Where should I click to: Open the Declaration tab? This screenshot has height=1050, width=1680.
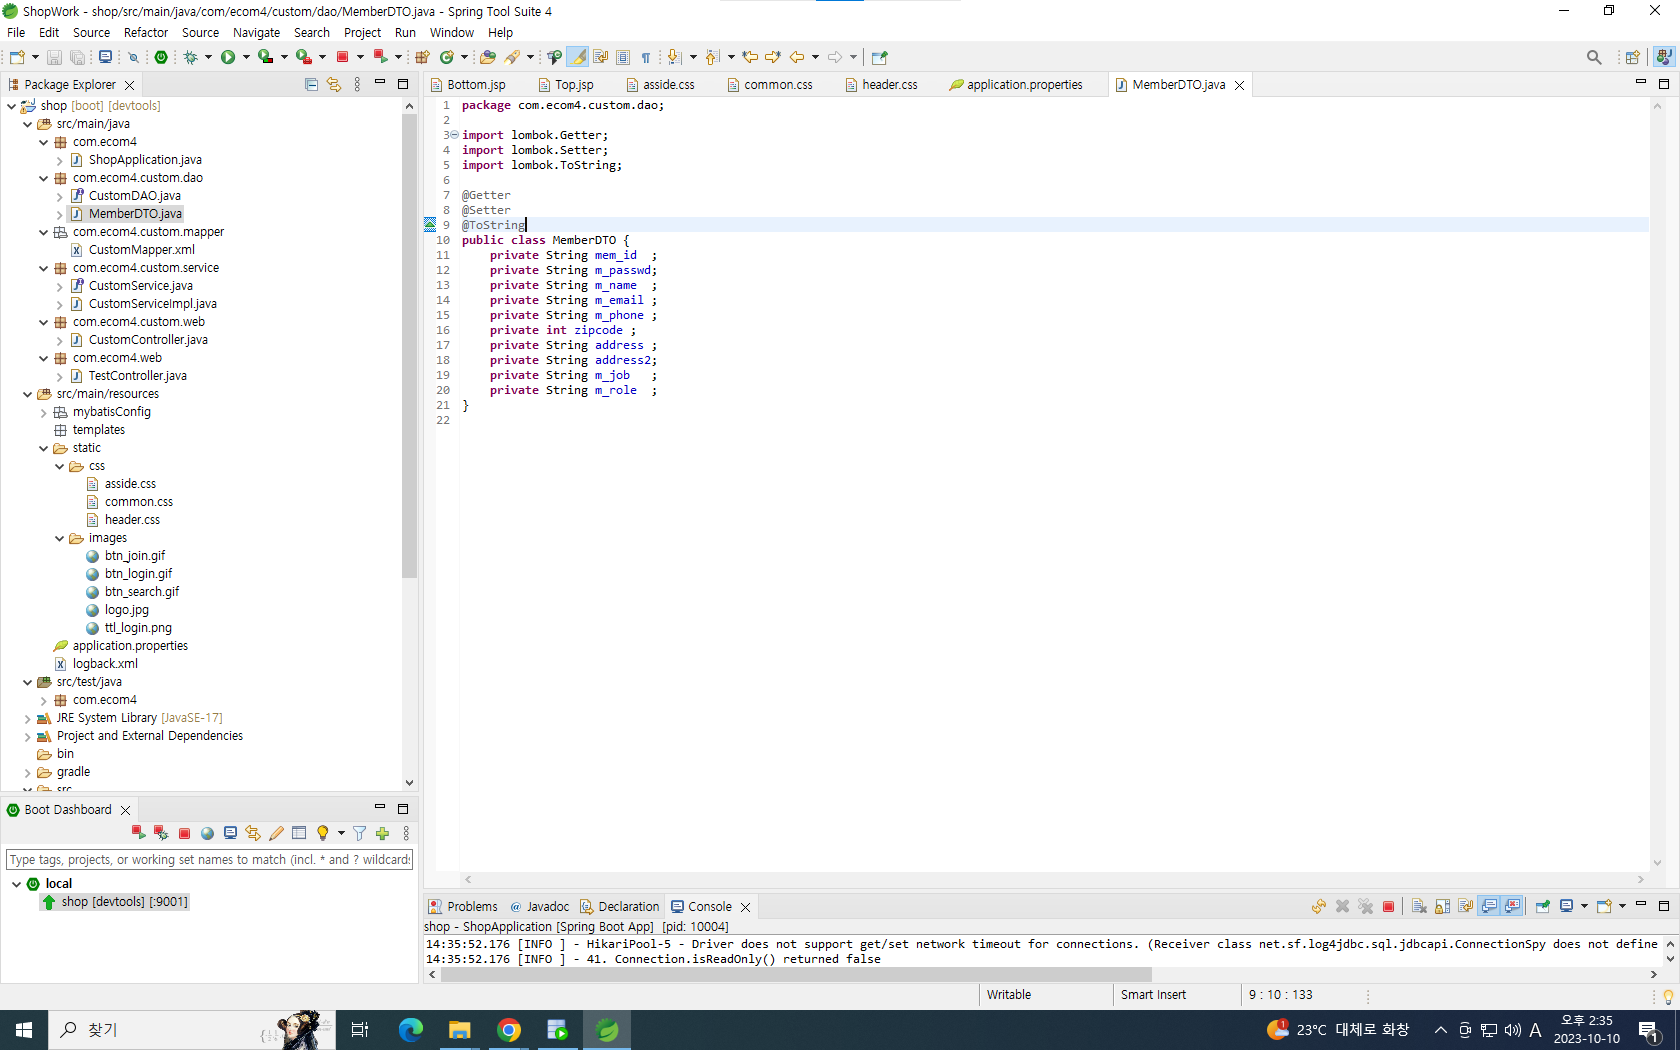click(x=619, y=906)
